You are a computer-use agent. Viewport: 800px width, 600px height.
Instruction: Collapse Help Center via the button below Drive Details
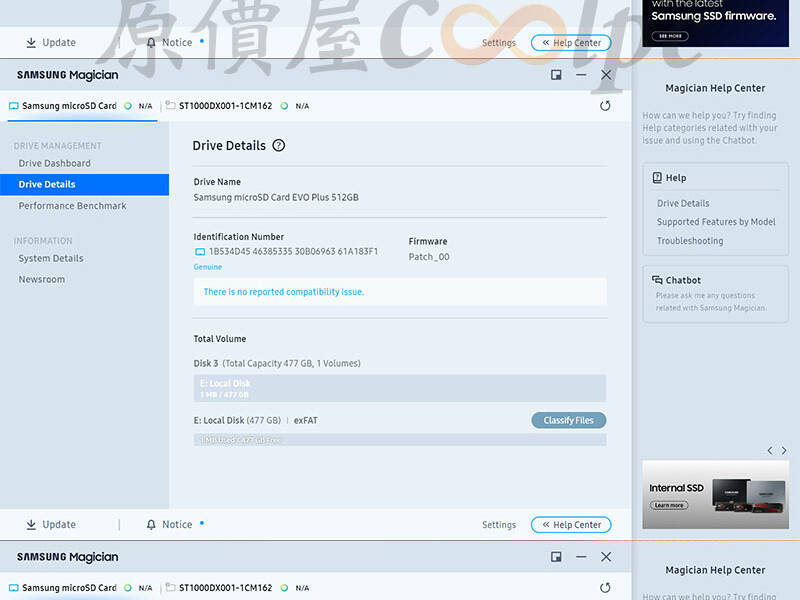pyautogui.click(x=571, y=524)
